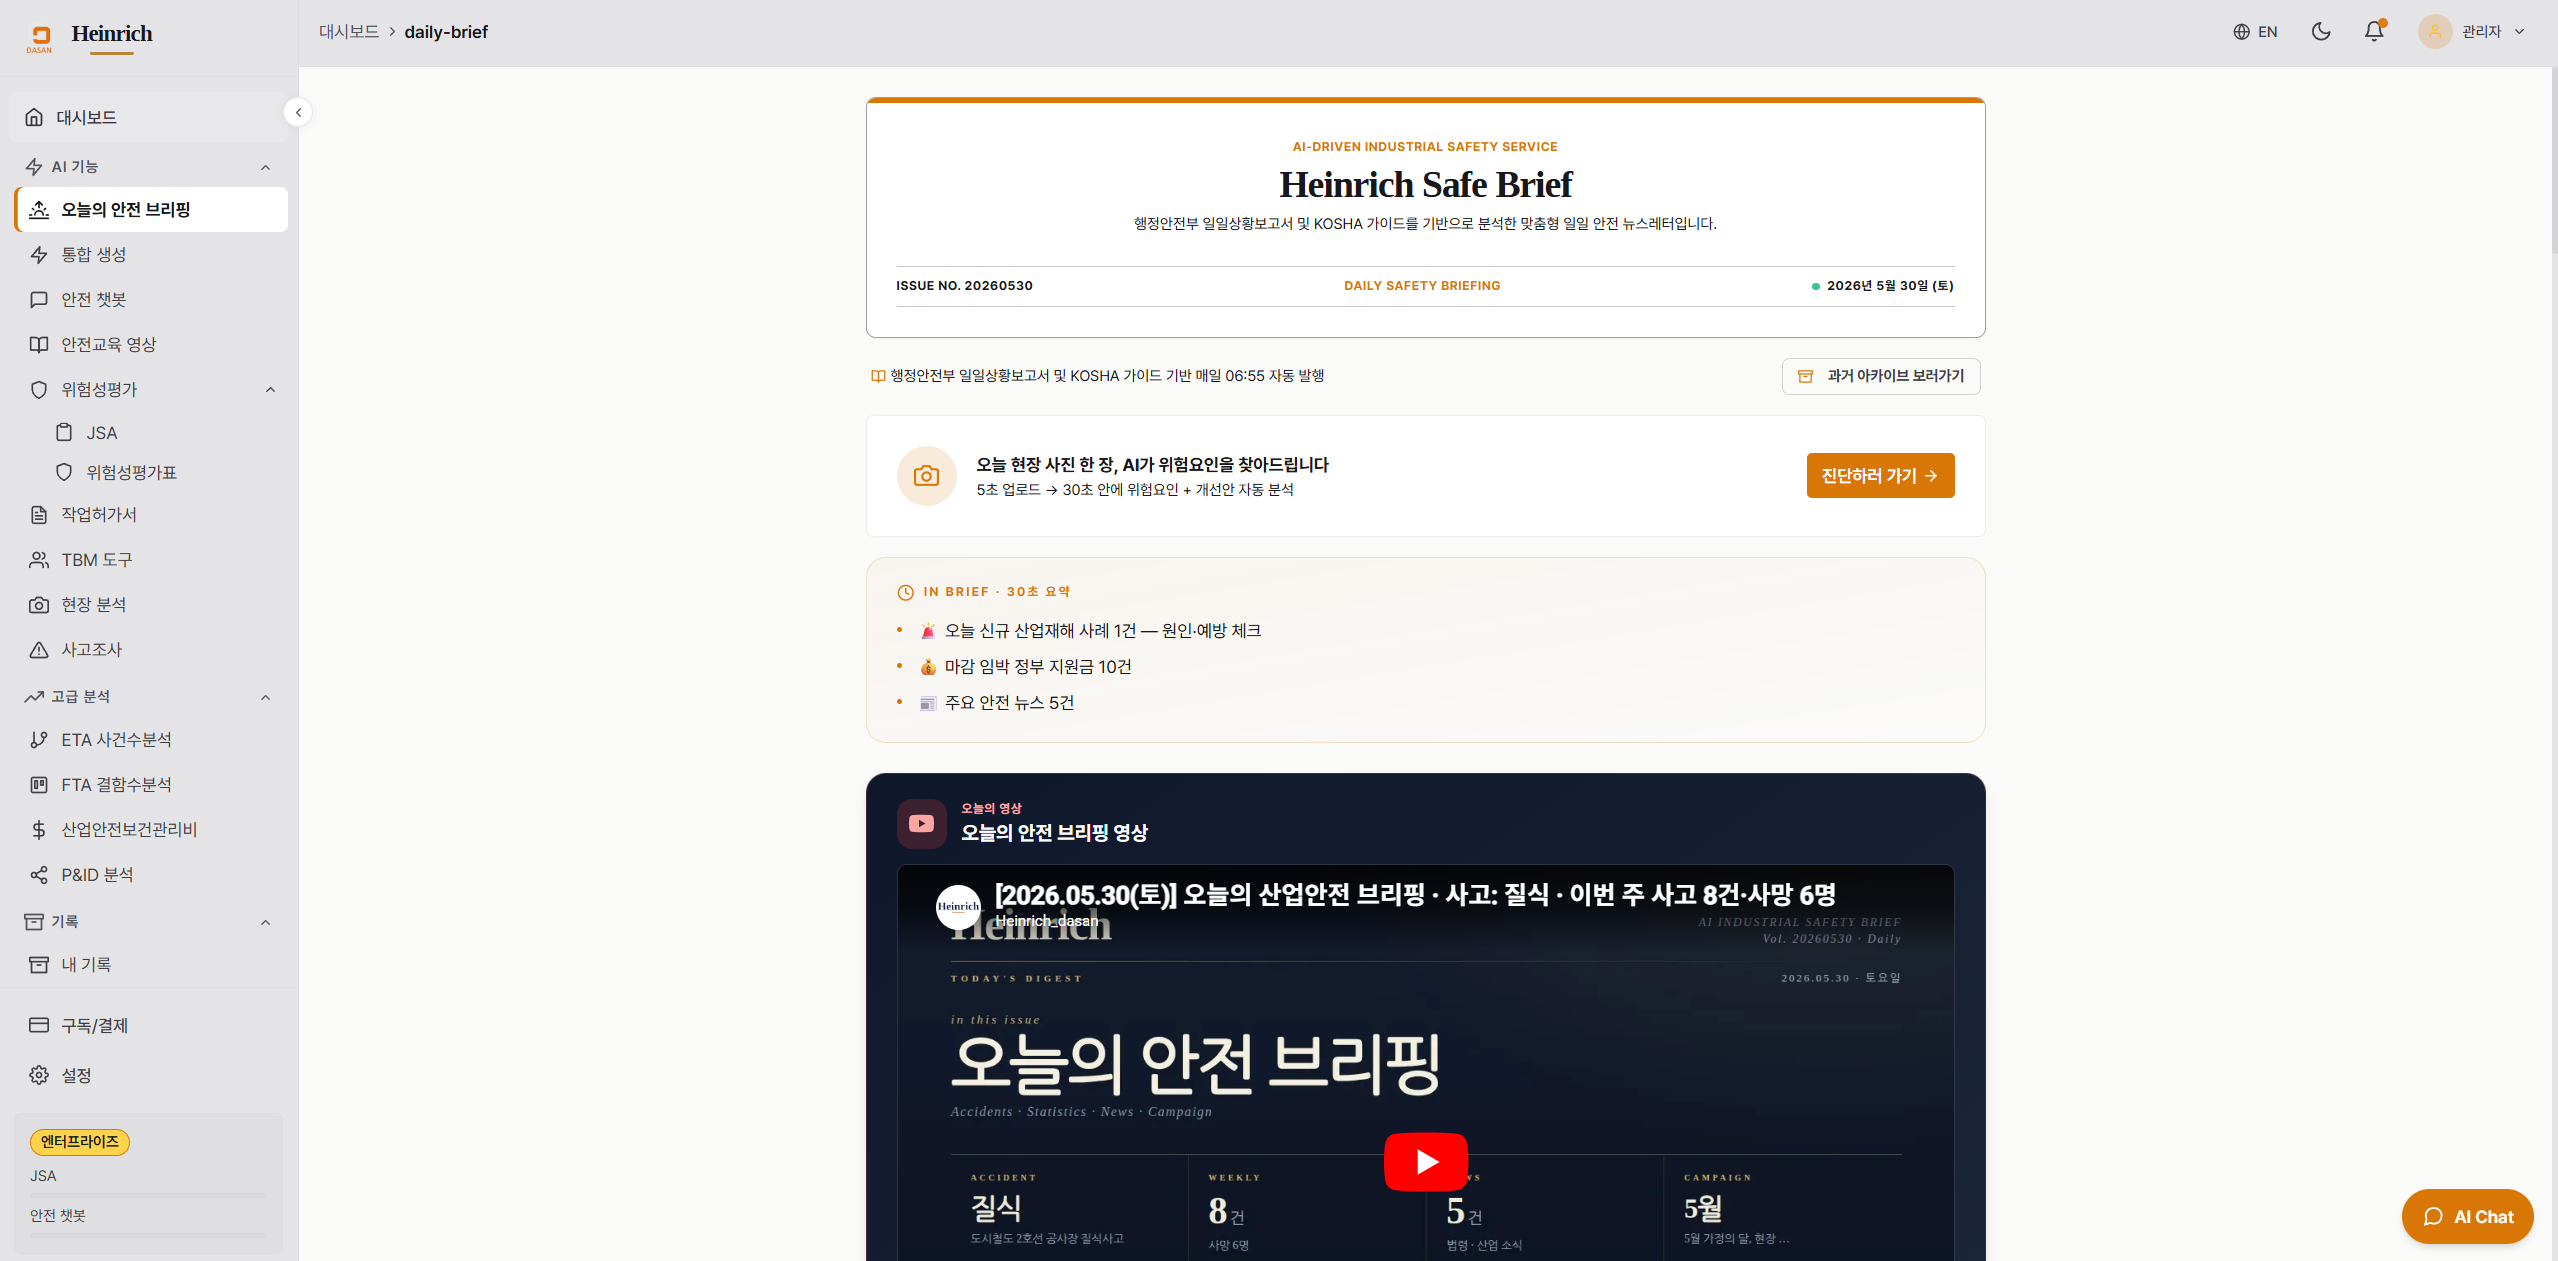Image resolution: width=2558 pixels, height=1261 pixels.
Task: Click the date '2026년 5월 30일 (토)'
Action: (x=1889, y=285)
